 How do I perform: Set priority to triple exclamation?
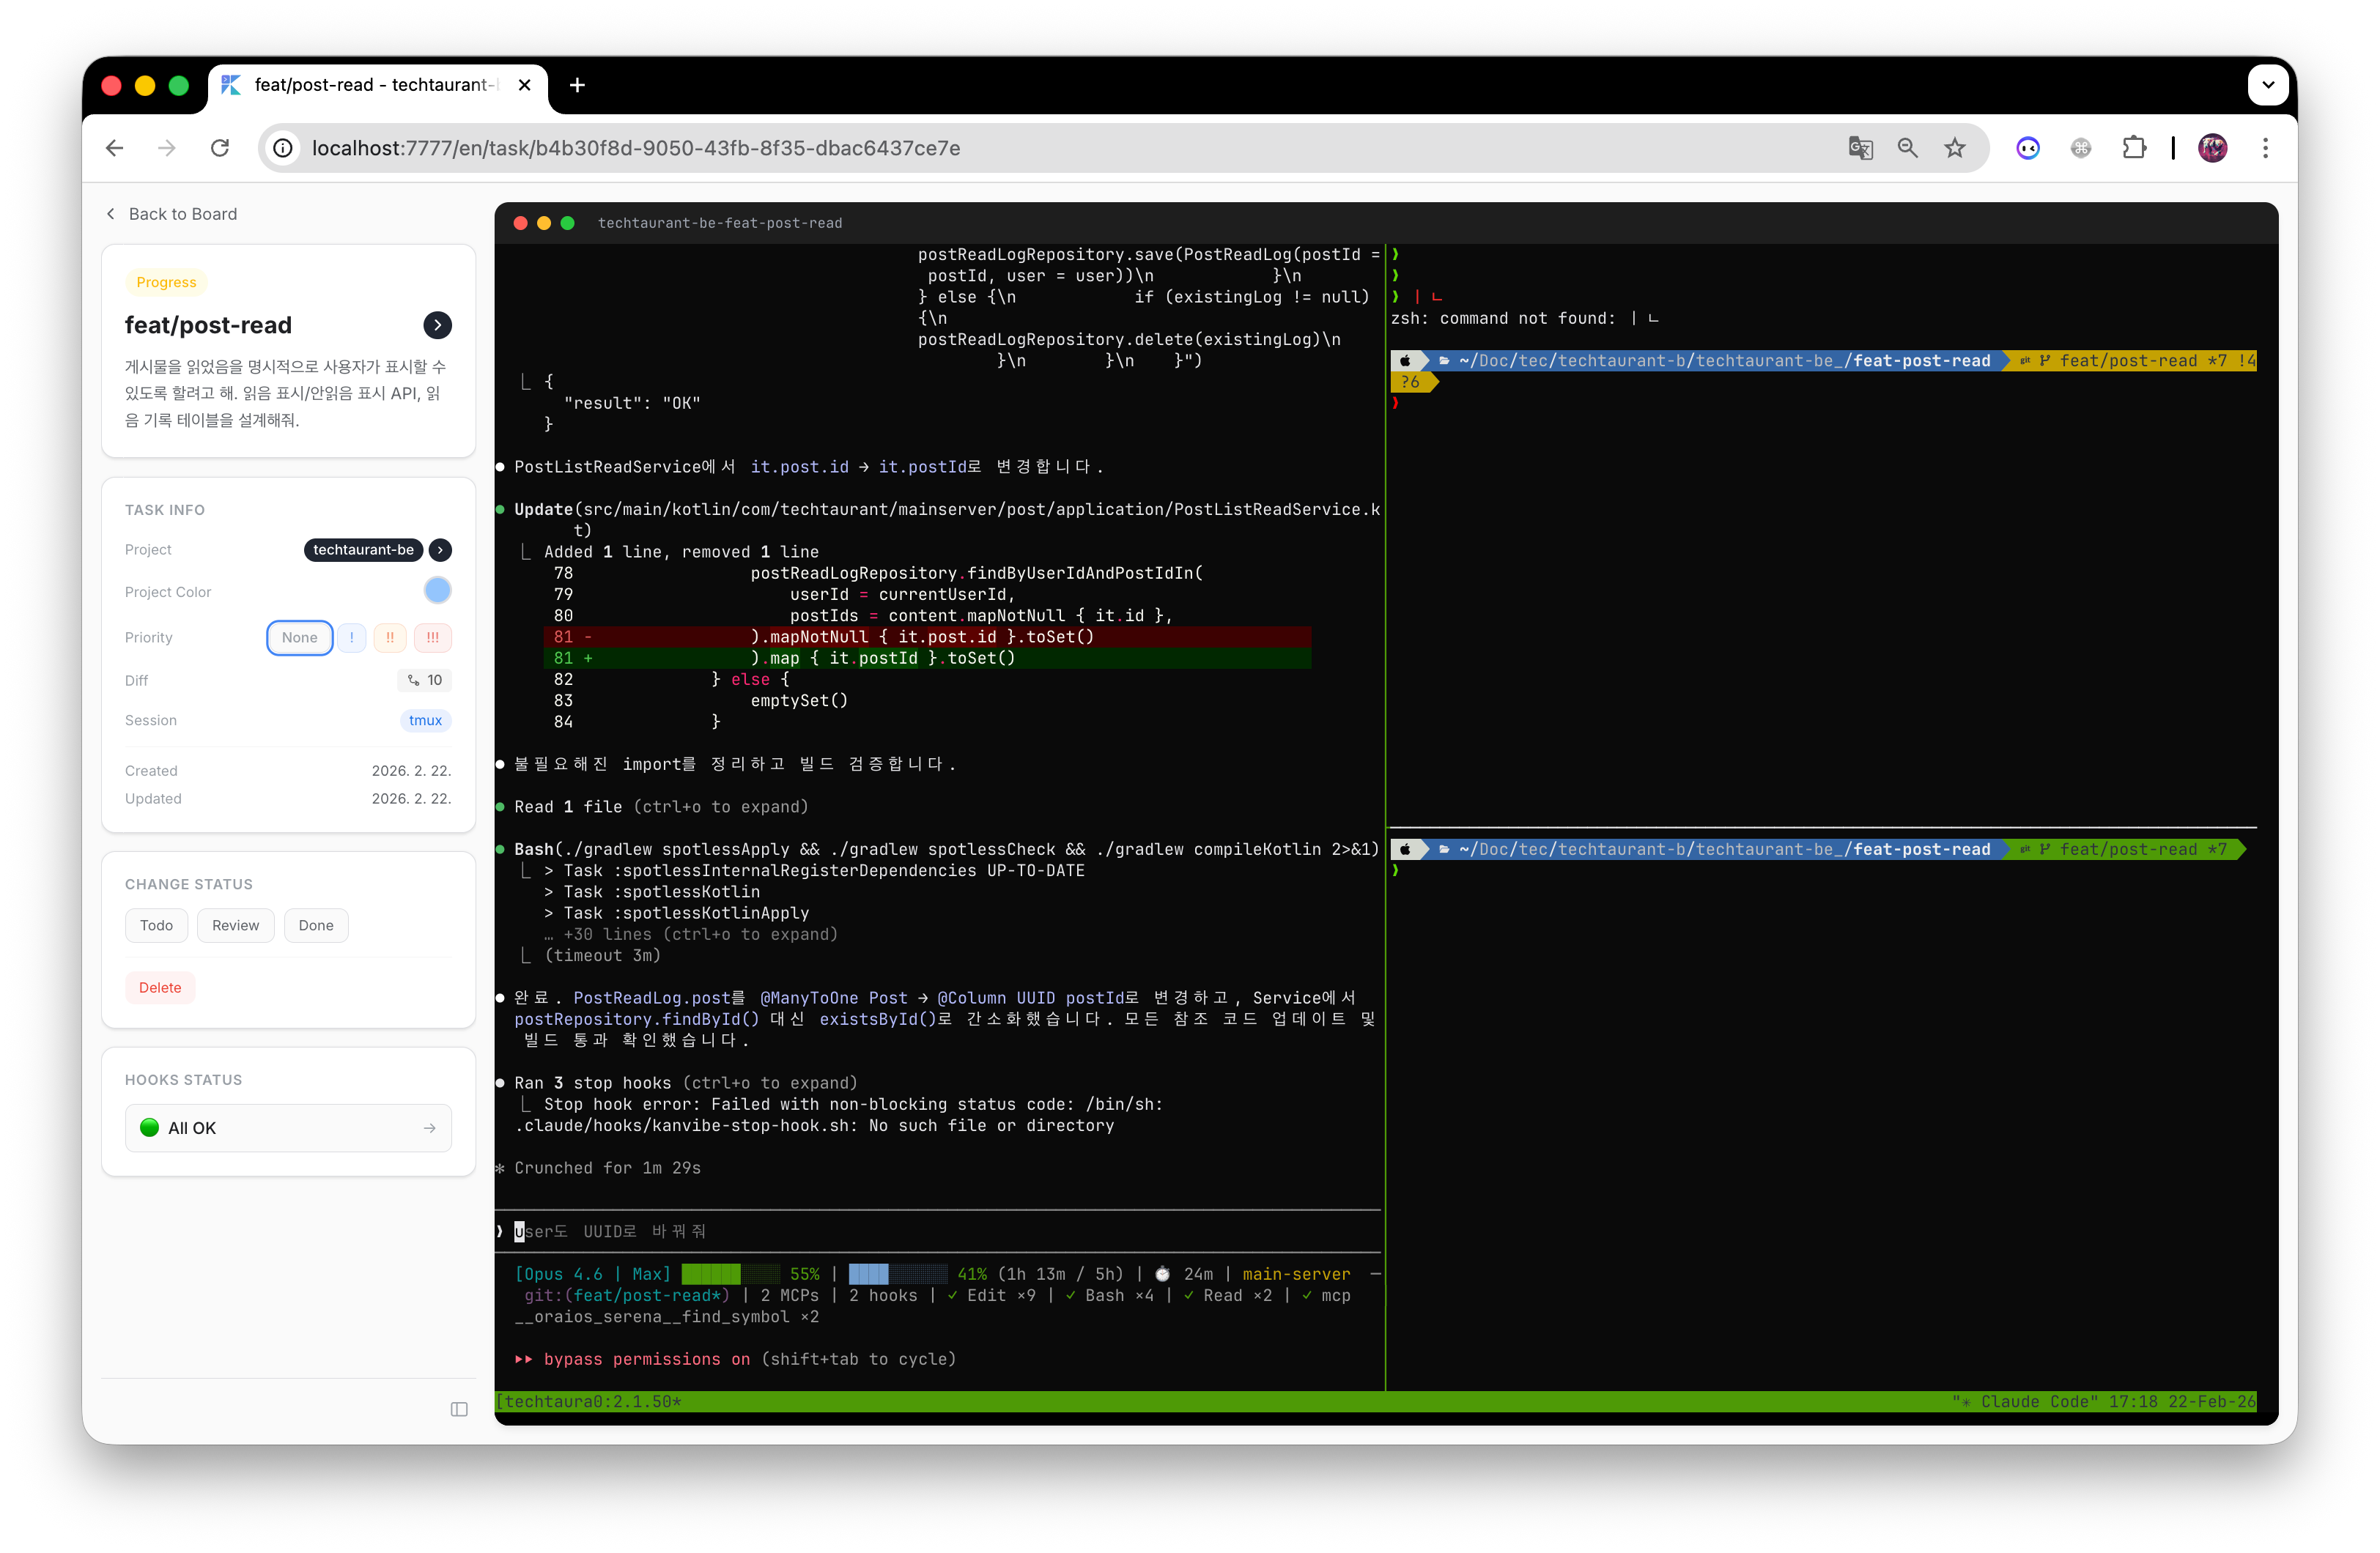click(x=432, y=637)
